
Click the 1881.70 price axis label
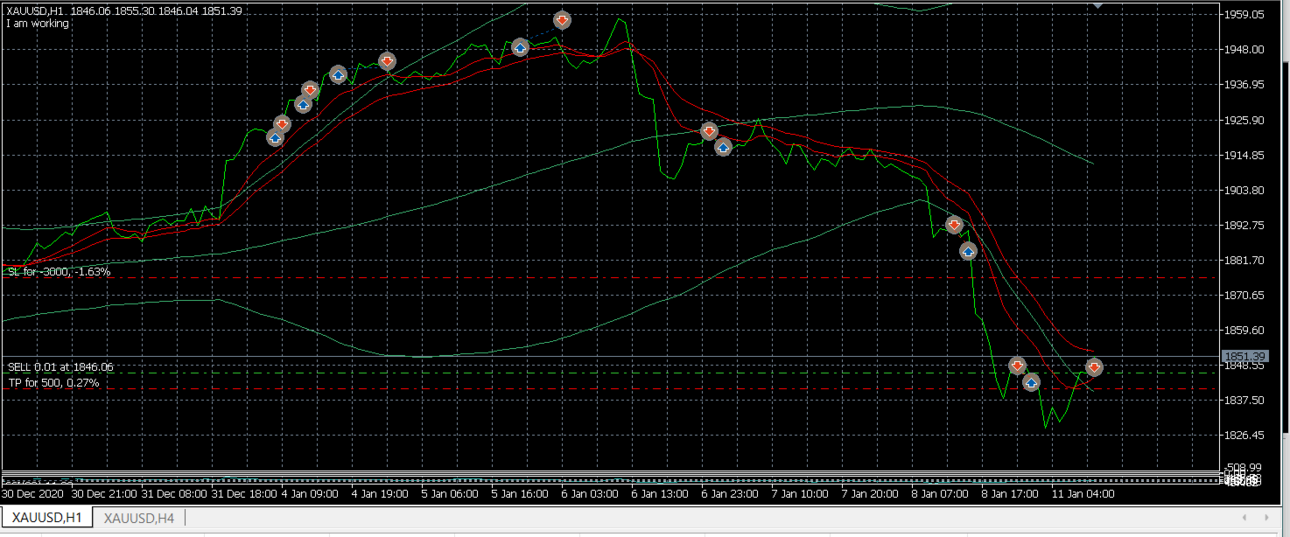pyautogui.click(x=1245, y=260)
